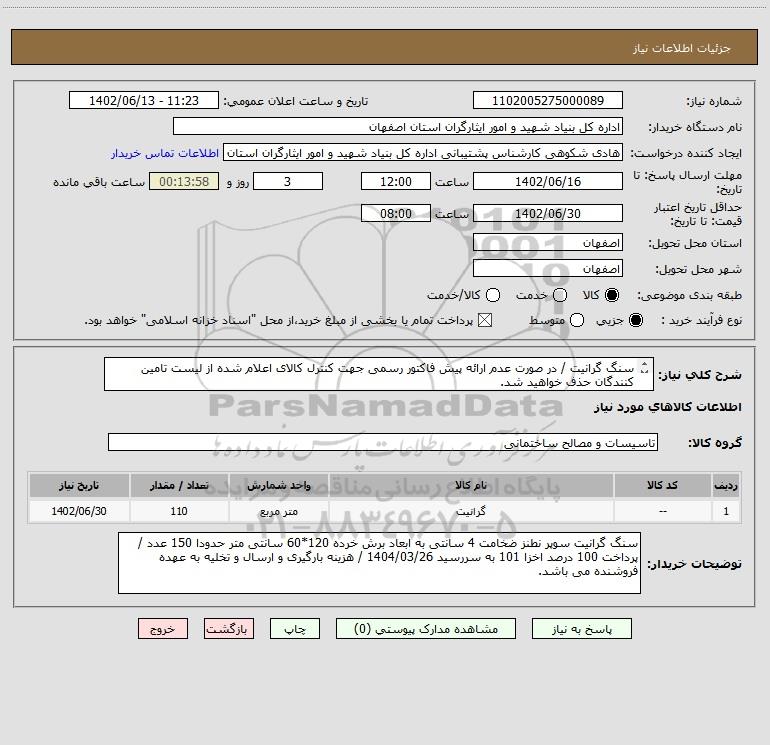The height and width of the screenshot is (745, 770).
Task: Click the need date cell 1402/06/30
Action: (x=79, y=511)
